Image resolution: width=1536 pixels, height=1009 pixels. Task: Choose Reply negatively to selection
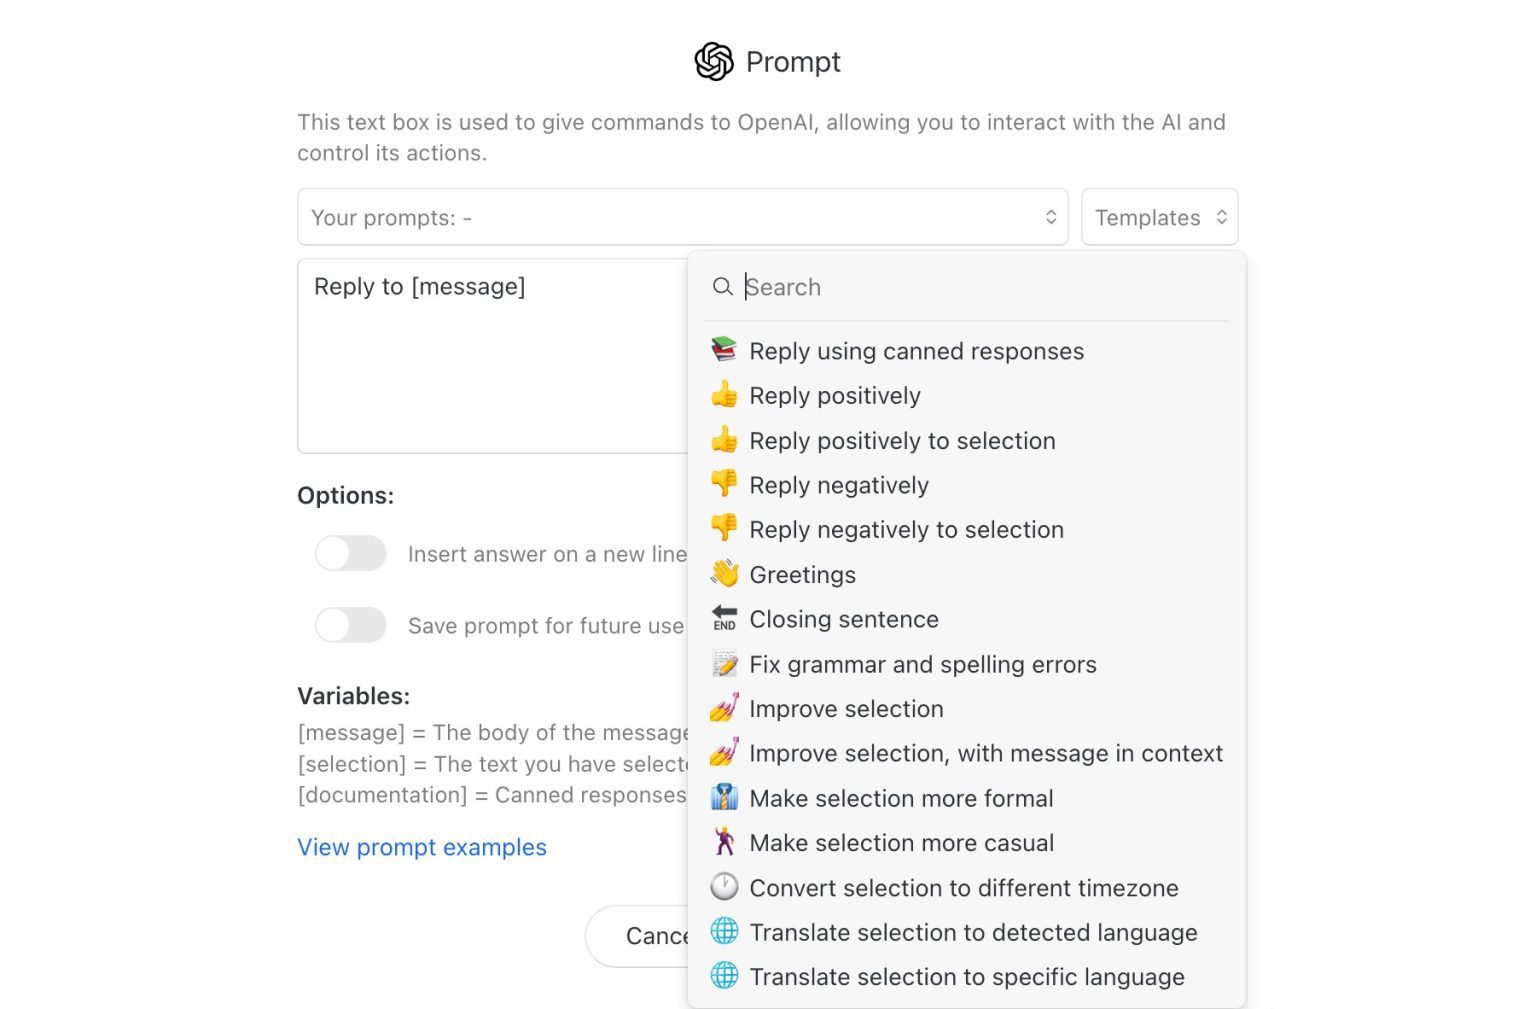[x=906, y=529]
